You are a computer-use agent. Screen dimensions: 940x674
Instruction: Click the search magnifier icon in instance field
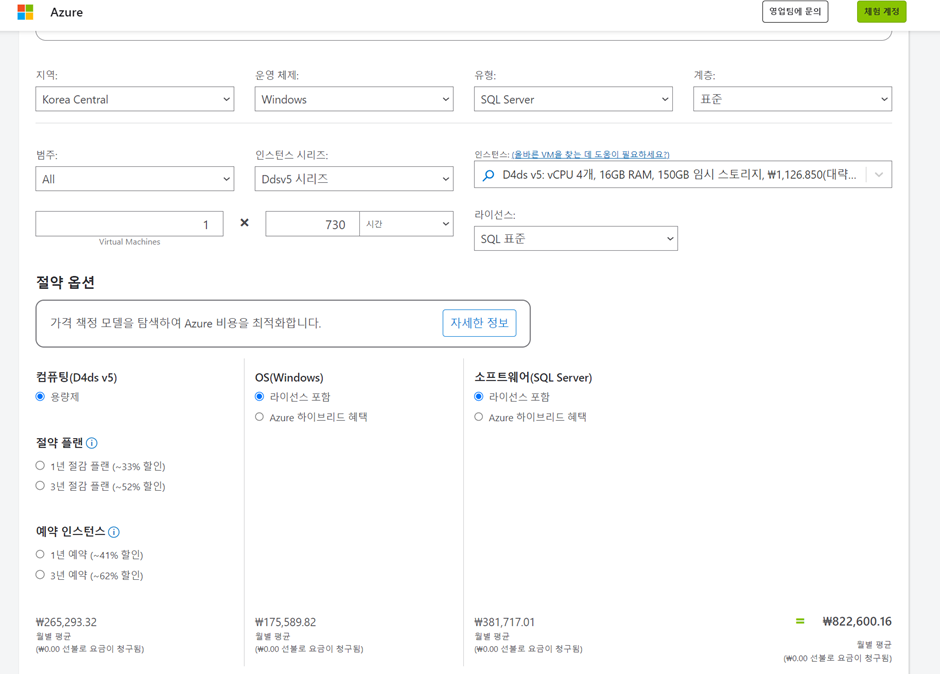pyautogui.click(x=489, y=175)
